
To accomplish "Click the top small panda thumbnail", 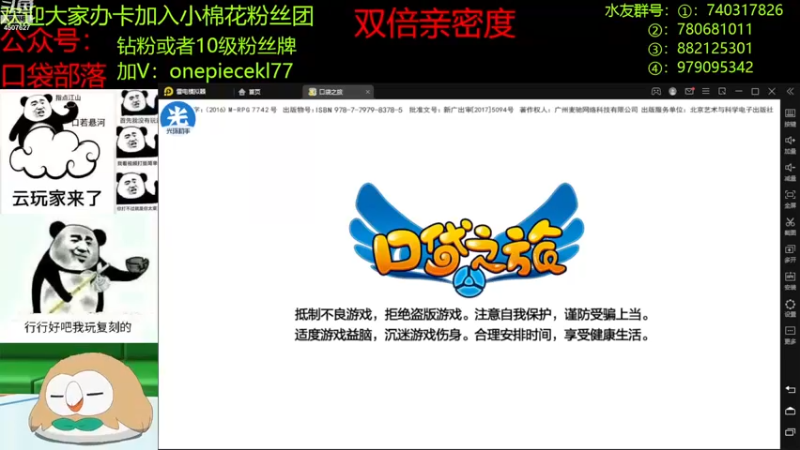I will 138,106.
